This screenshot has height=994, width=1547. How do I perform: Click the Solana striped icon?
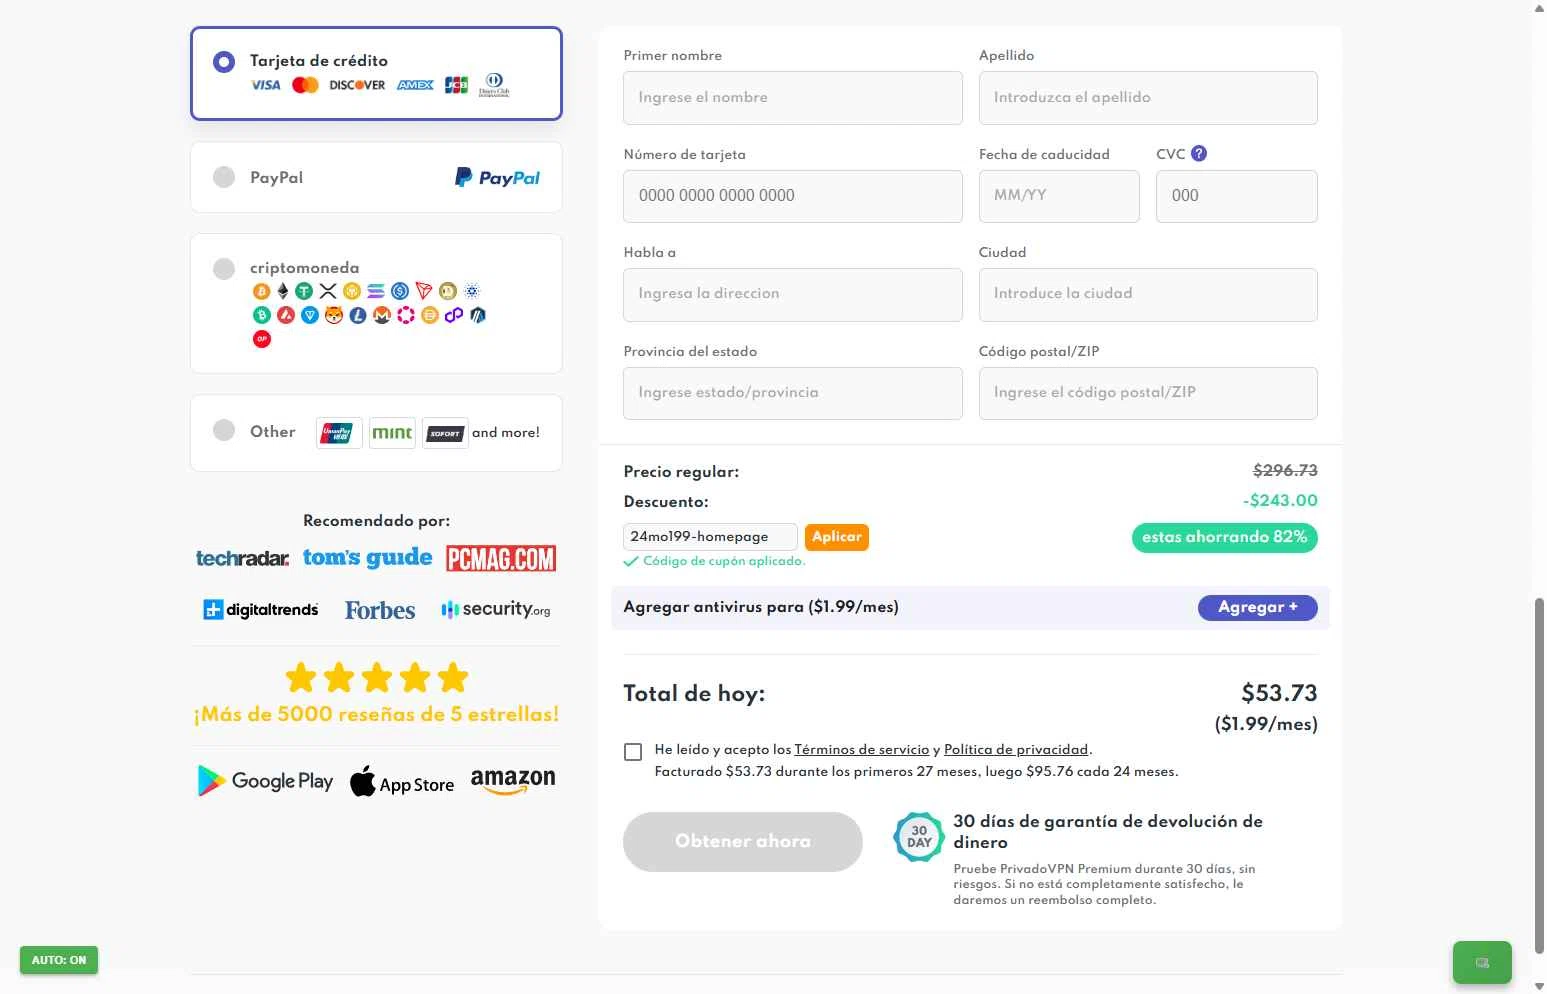pos(376,291)
